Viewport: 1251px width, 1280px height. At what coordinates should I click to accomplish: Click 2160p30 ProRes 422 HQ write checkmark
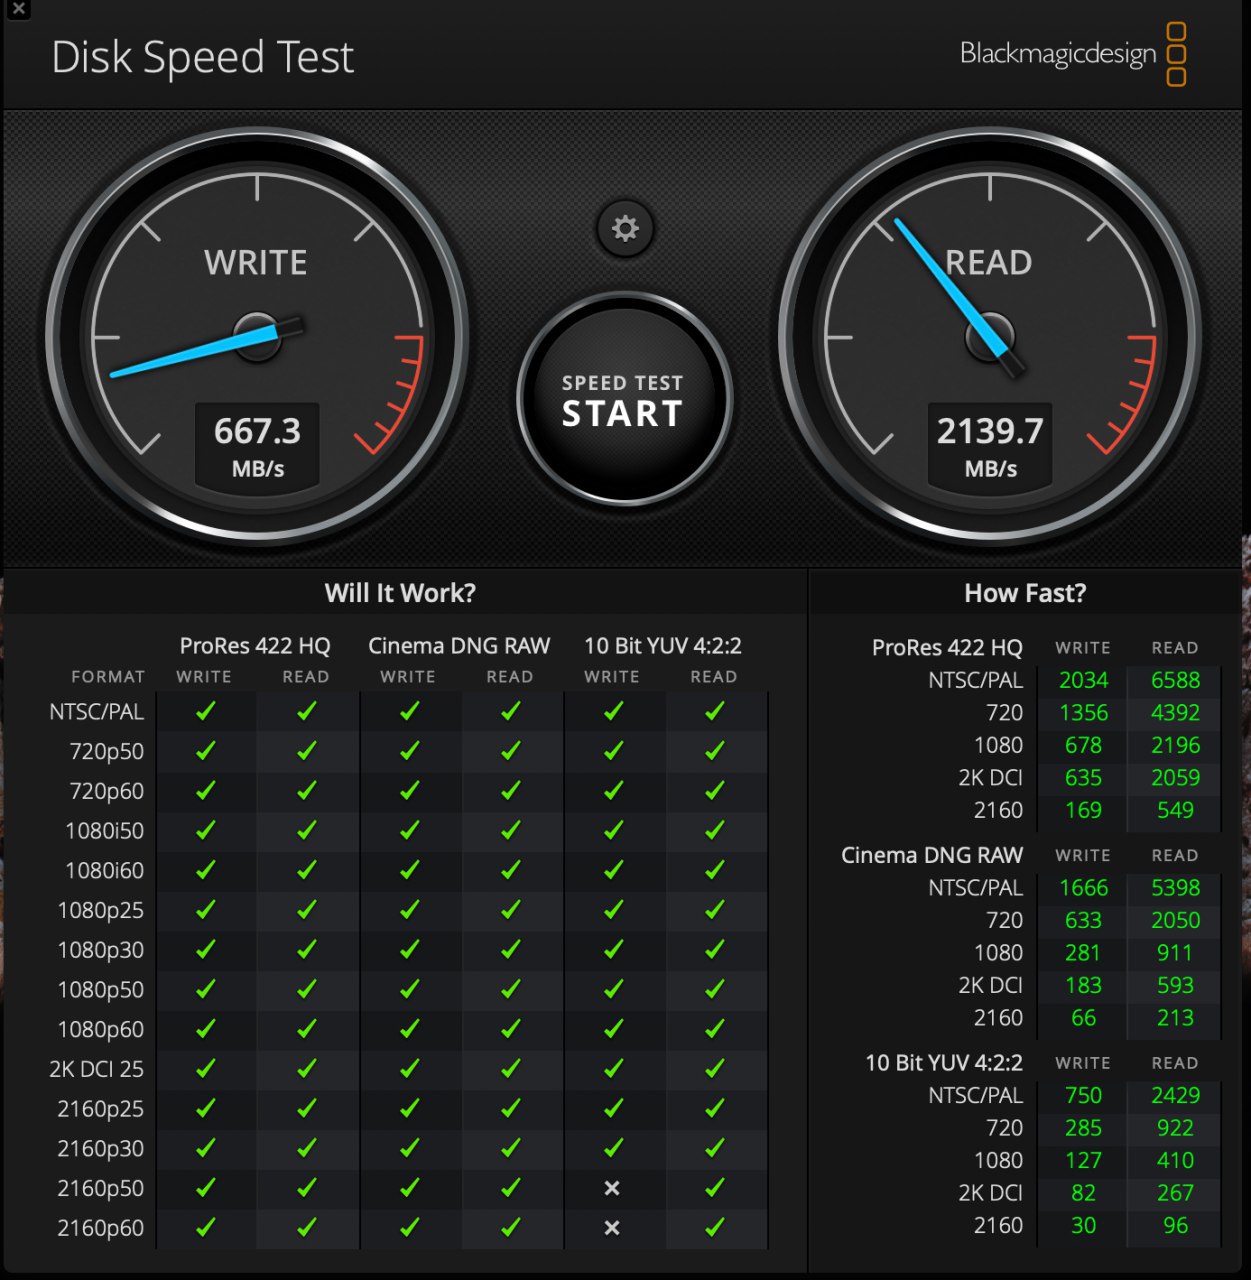click(206, 1148)
